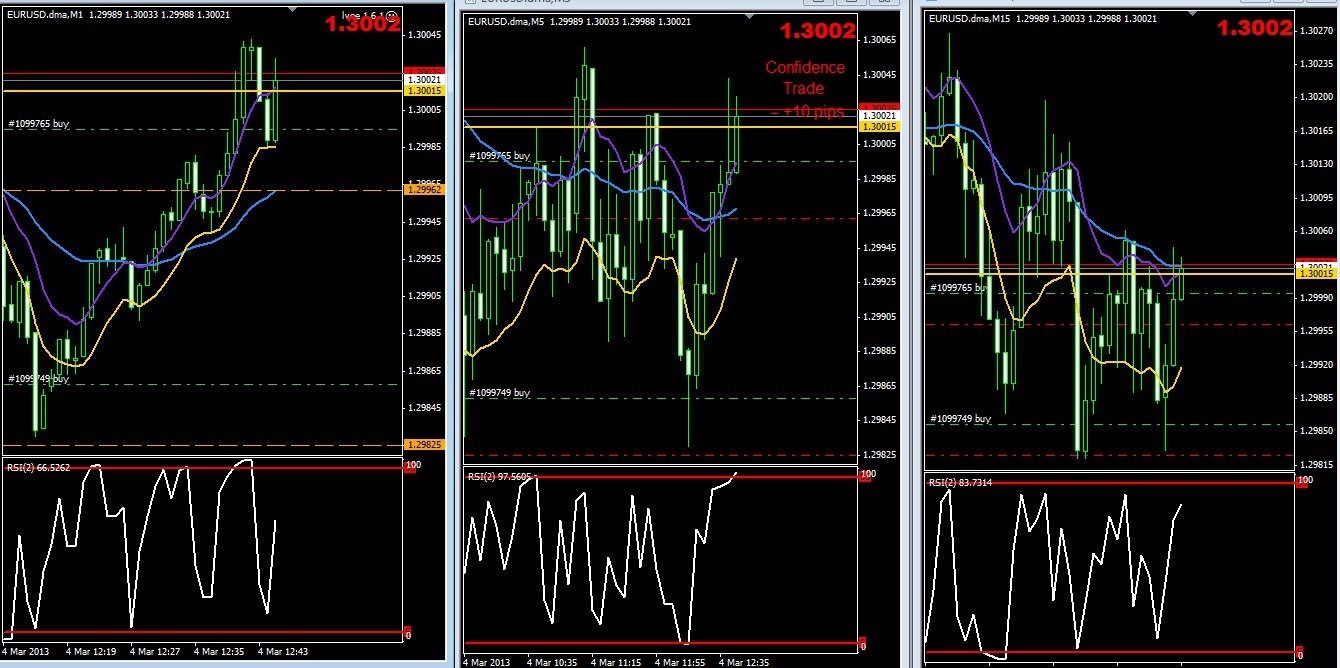Click the orange 1.29962 price tag on the M1 scale
The image size is (1340, 668).
pos(423,189)
